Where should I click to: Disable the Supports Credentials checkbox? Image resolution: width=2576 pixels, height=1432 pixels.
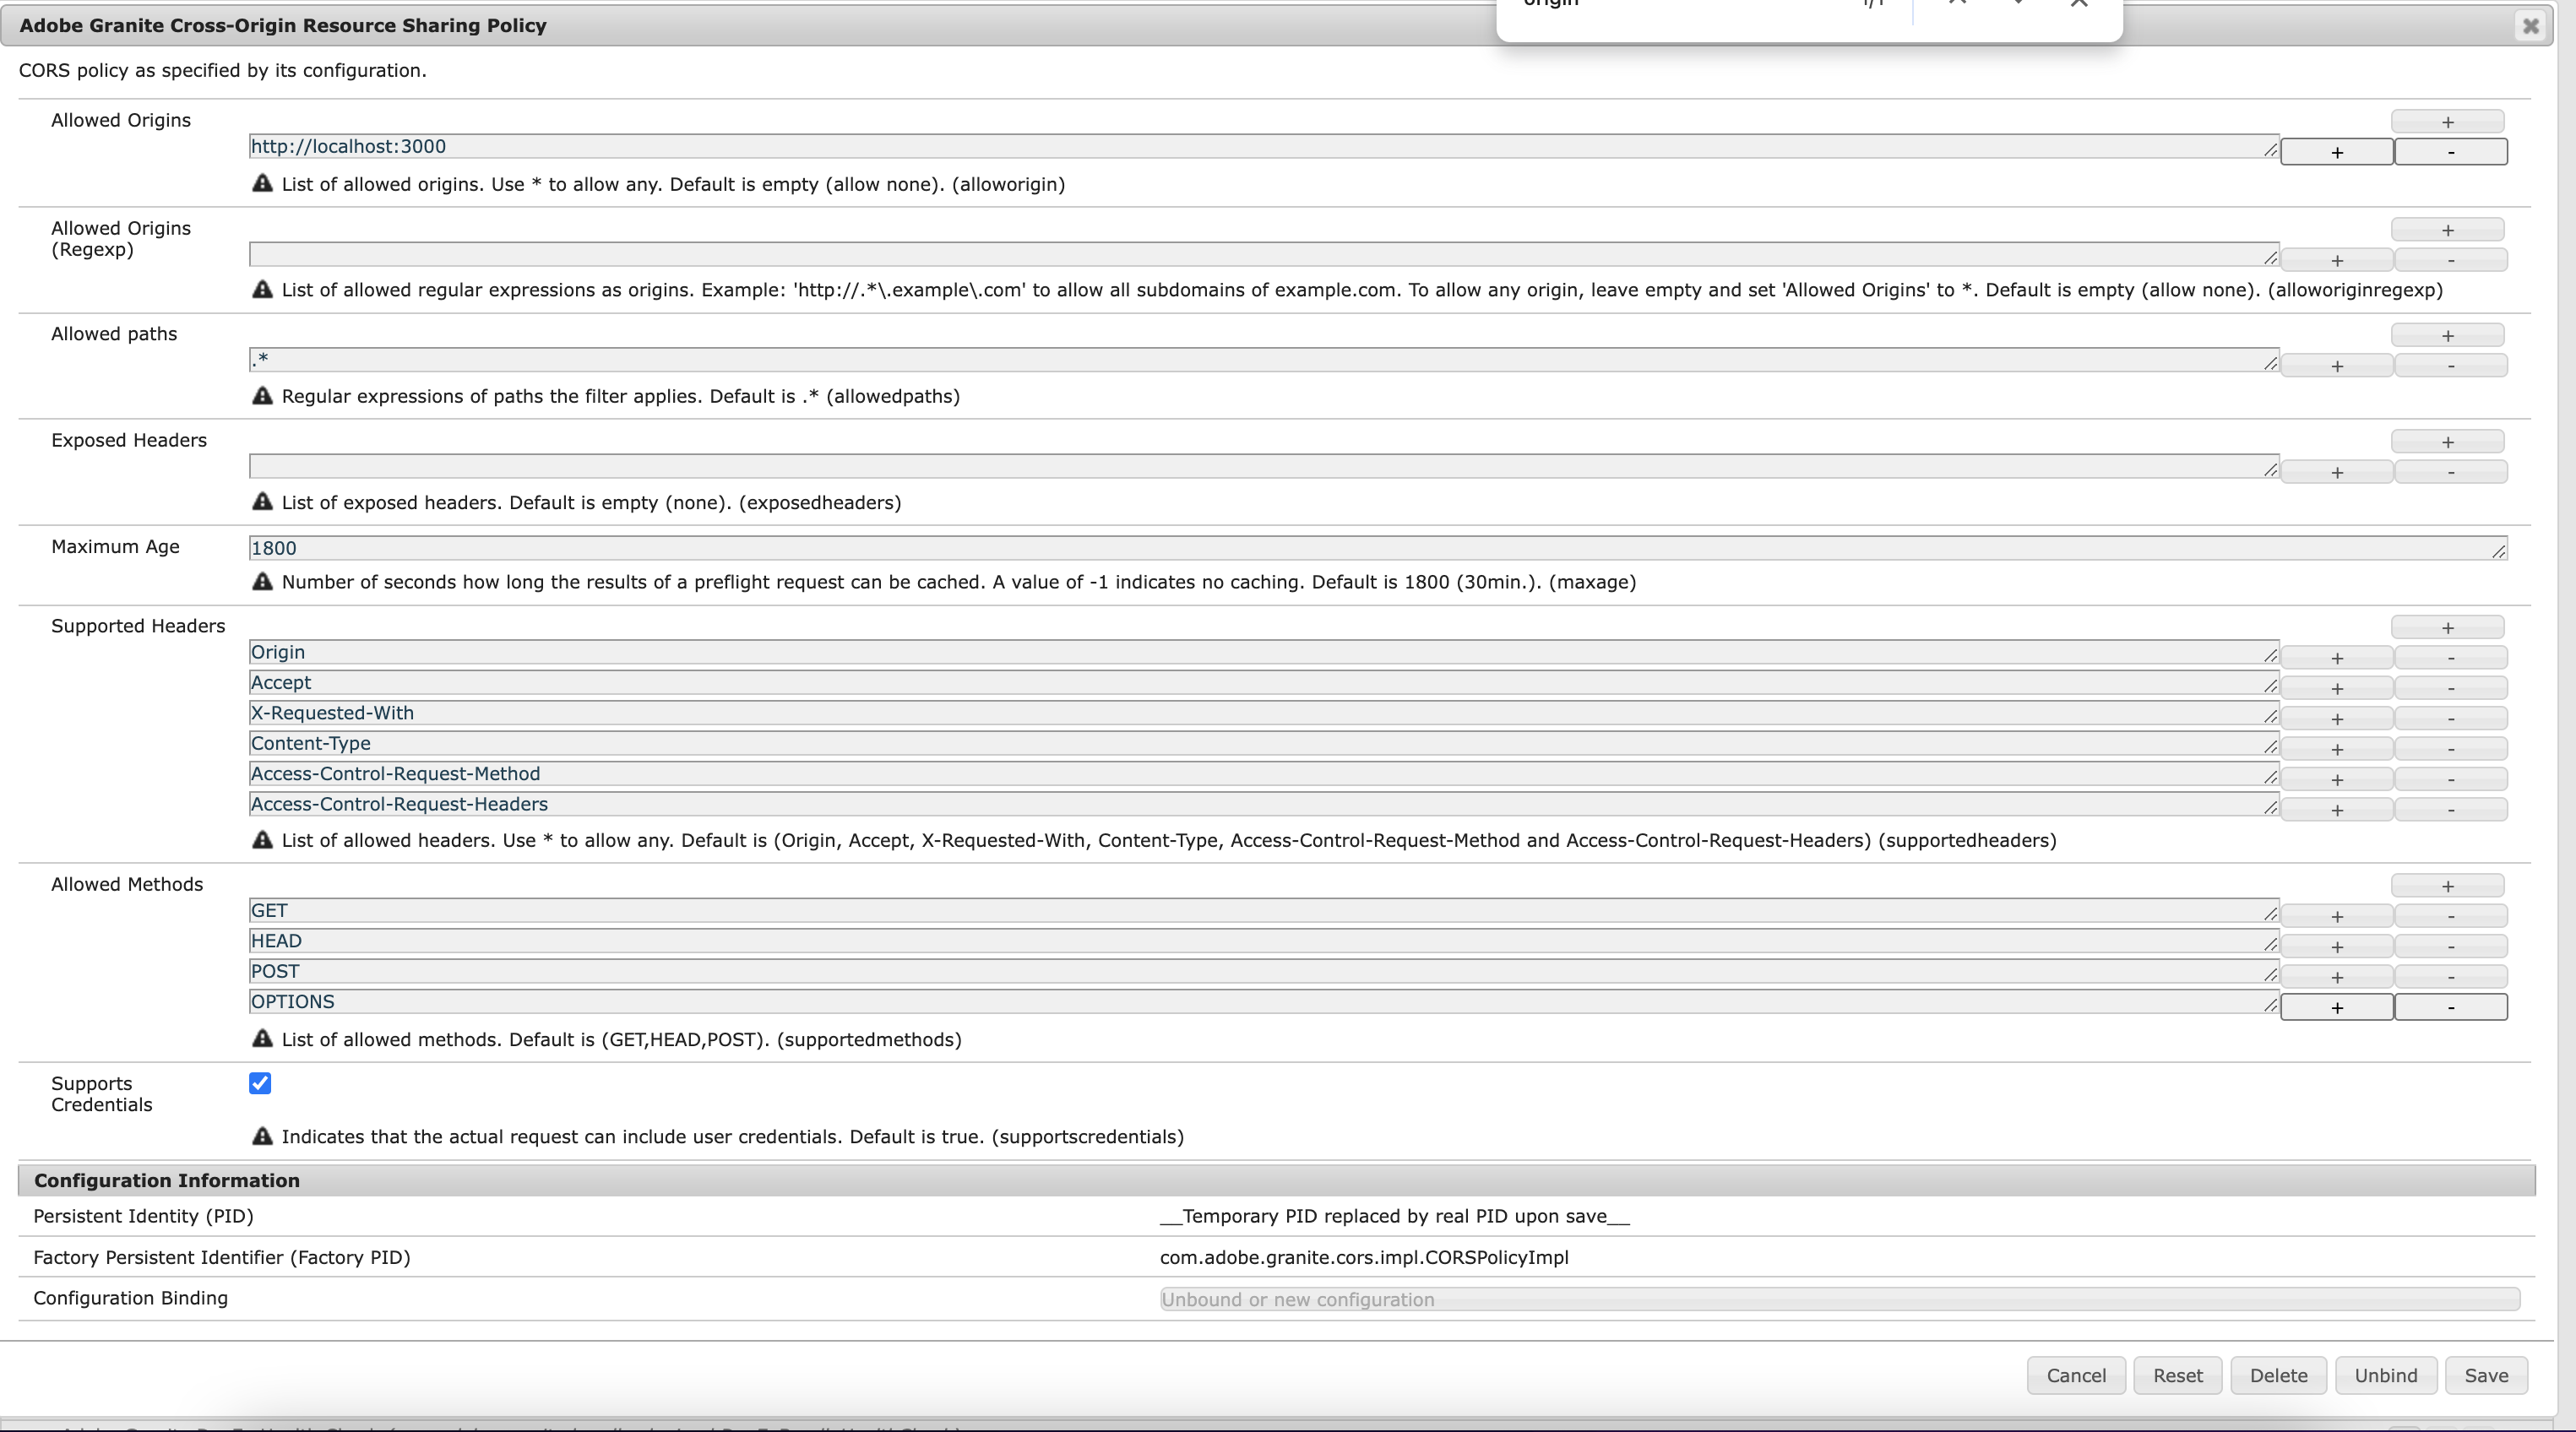259,1083
